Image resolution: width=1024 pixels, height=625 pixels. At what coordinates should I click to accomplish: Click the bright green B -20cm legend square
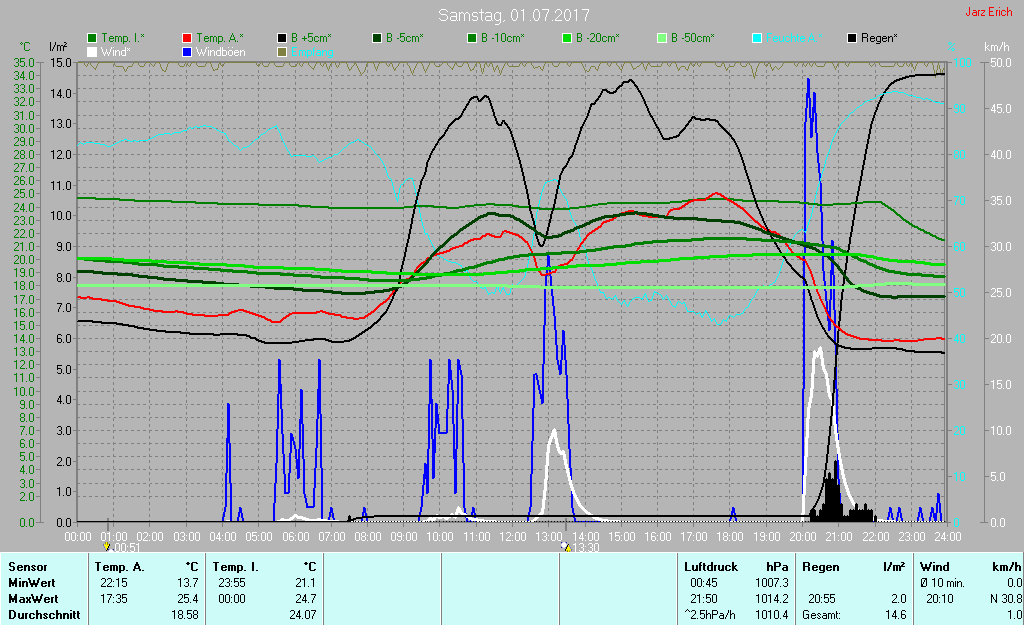tap(567, 38)
